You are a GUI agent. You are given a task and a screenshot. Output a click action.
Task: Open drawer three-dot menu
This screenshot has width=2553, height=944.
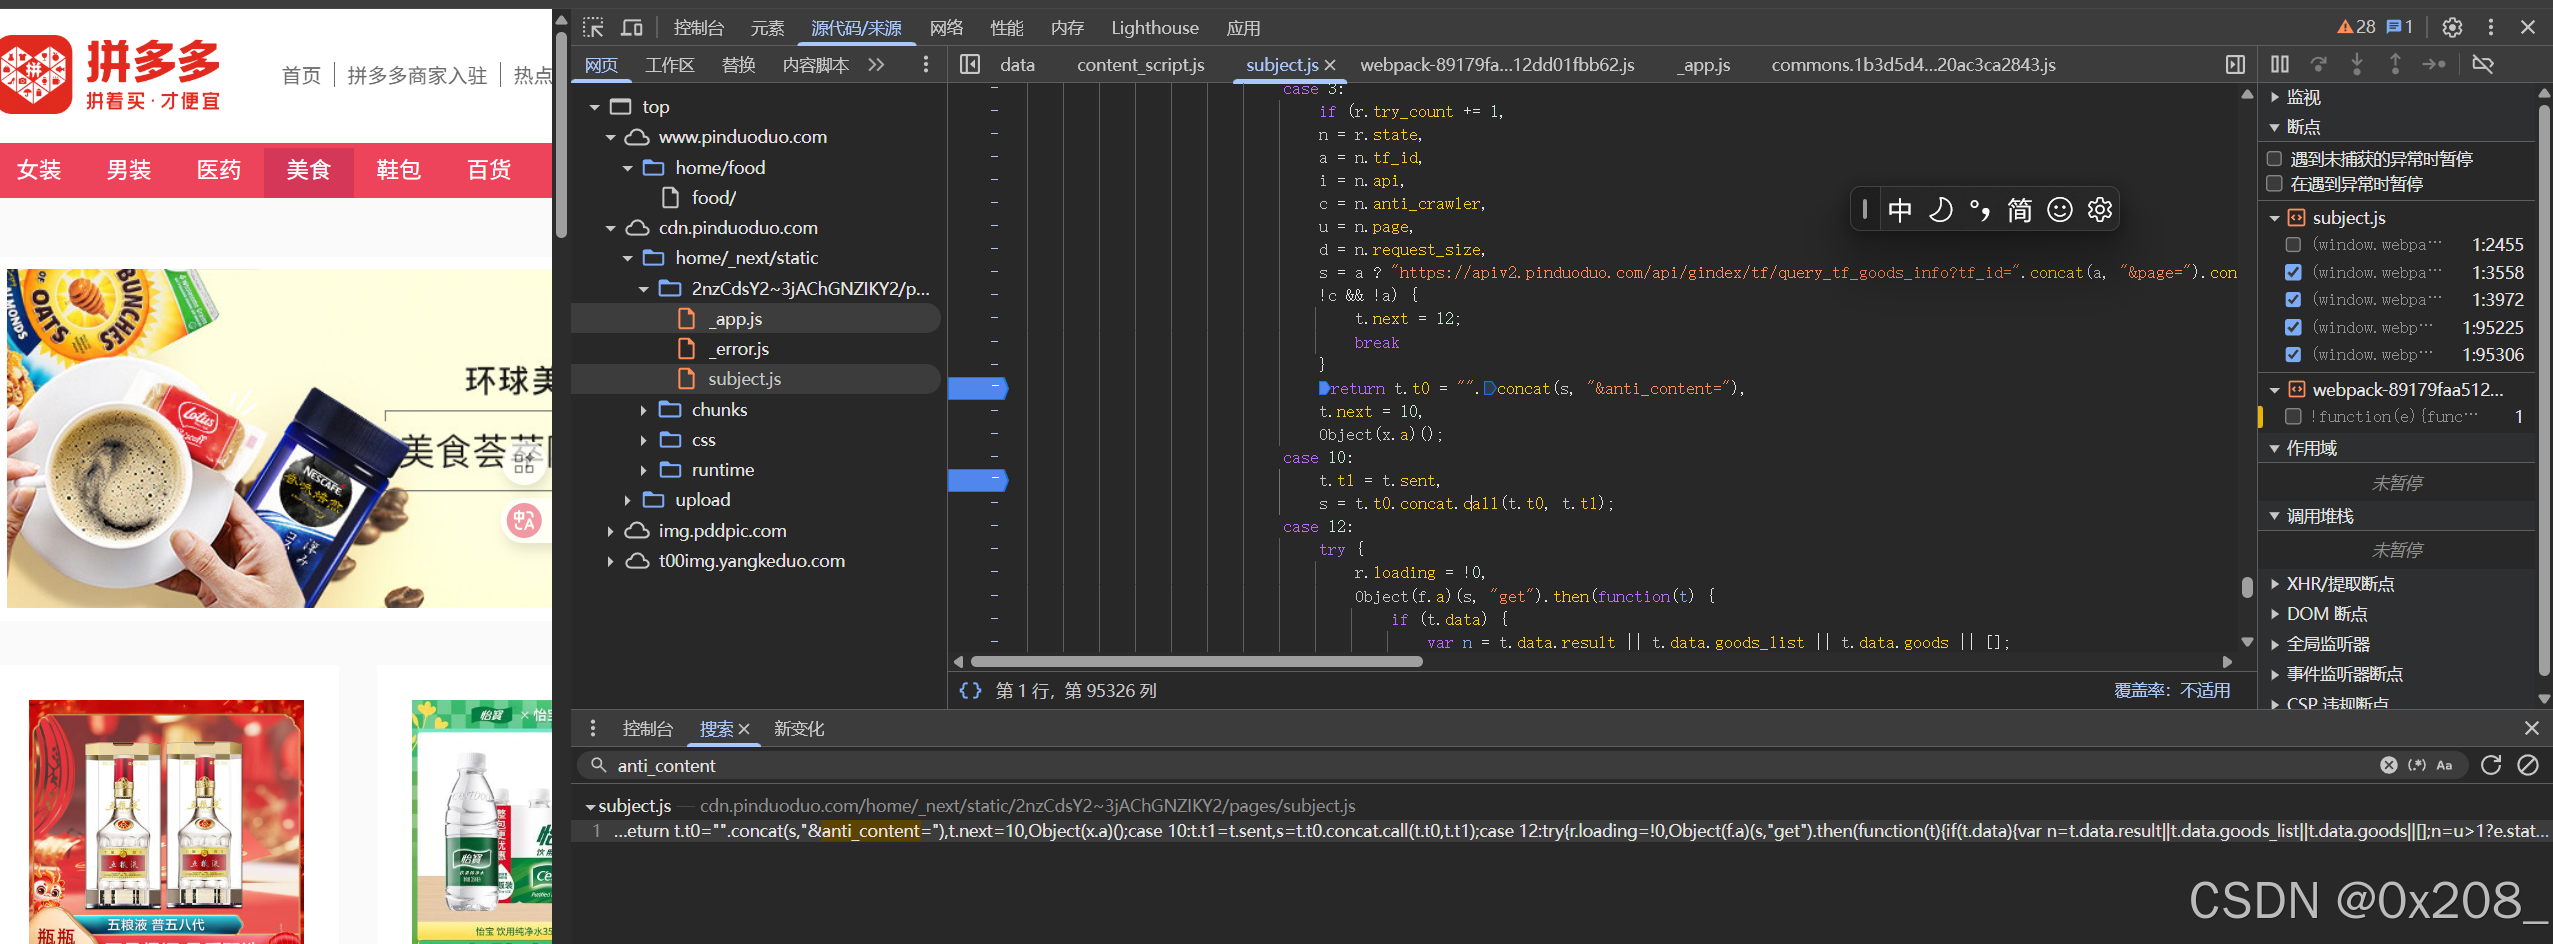pyautogui.click(x=593, y=728)
